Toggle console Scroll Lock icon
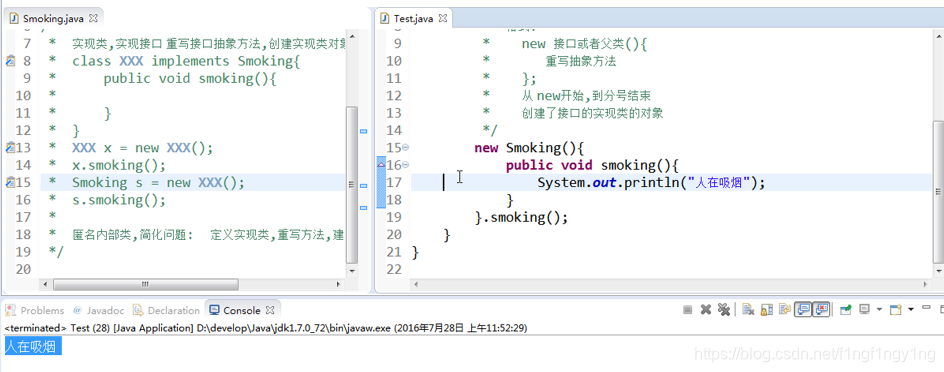 (766, 309)
